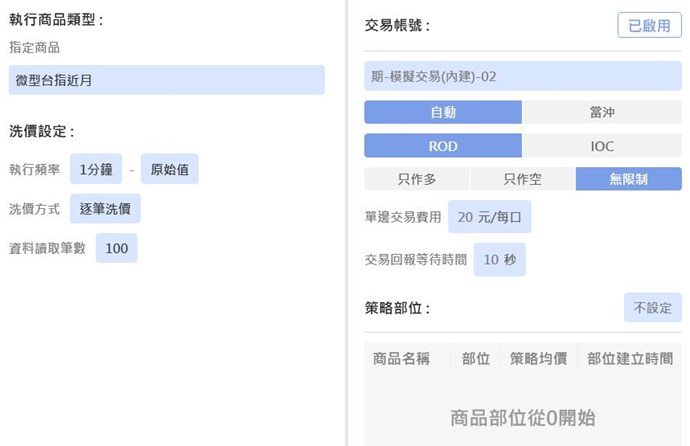
Task: Edit the 10 秒 report wait time
Action: click(499, 259)
